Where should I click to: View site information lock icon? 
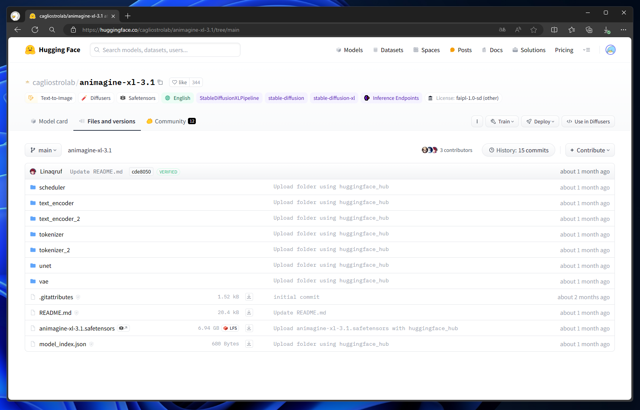tap(73, 30)
